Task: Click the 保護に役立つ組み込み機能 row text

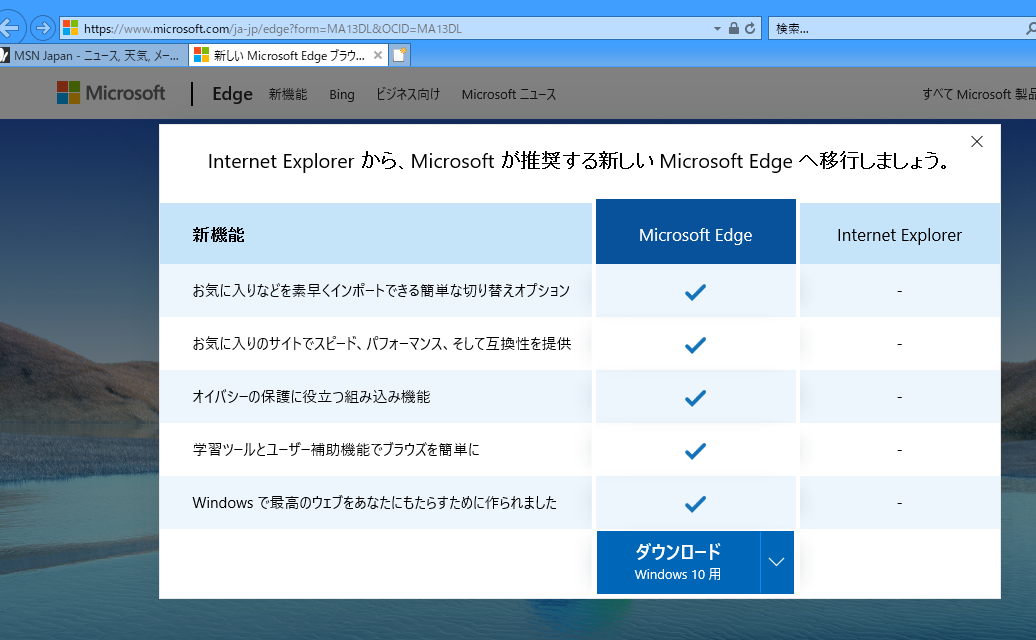Action: point(311,396)
